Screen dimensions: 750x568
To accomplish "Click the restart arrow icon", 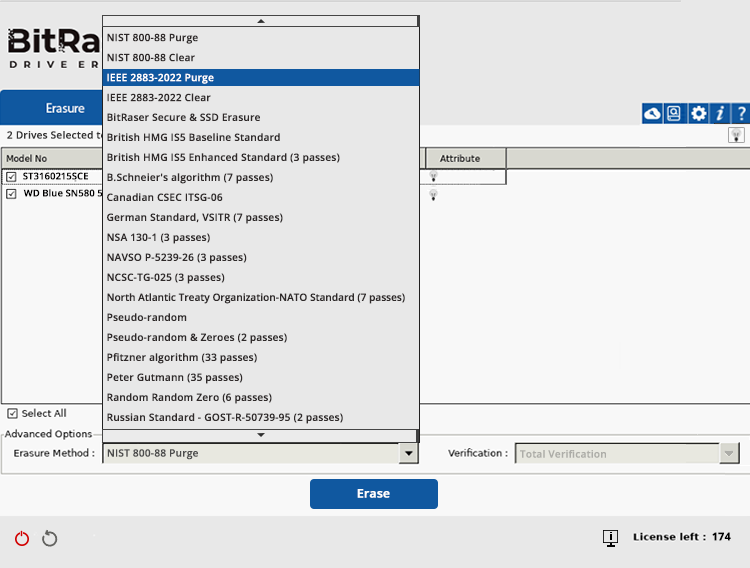I will (49, 539).
